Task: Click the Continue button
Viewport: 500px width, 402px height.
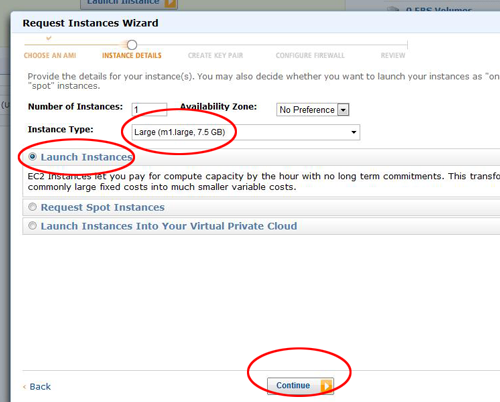Action: [300, 386]
